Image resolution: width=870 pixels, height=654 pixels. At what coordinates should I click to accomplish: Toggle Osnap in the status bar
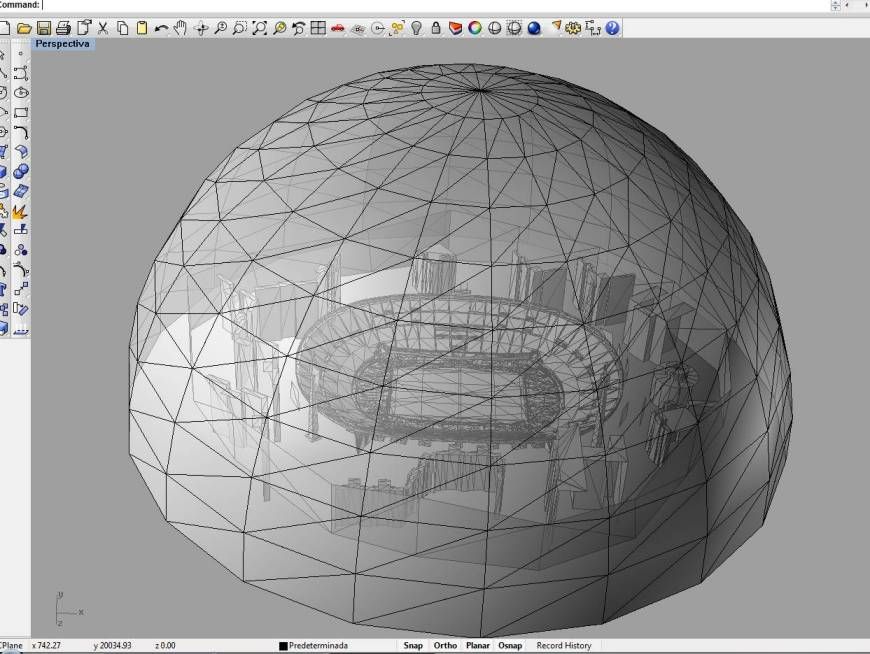[510, 646]
